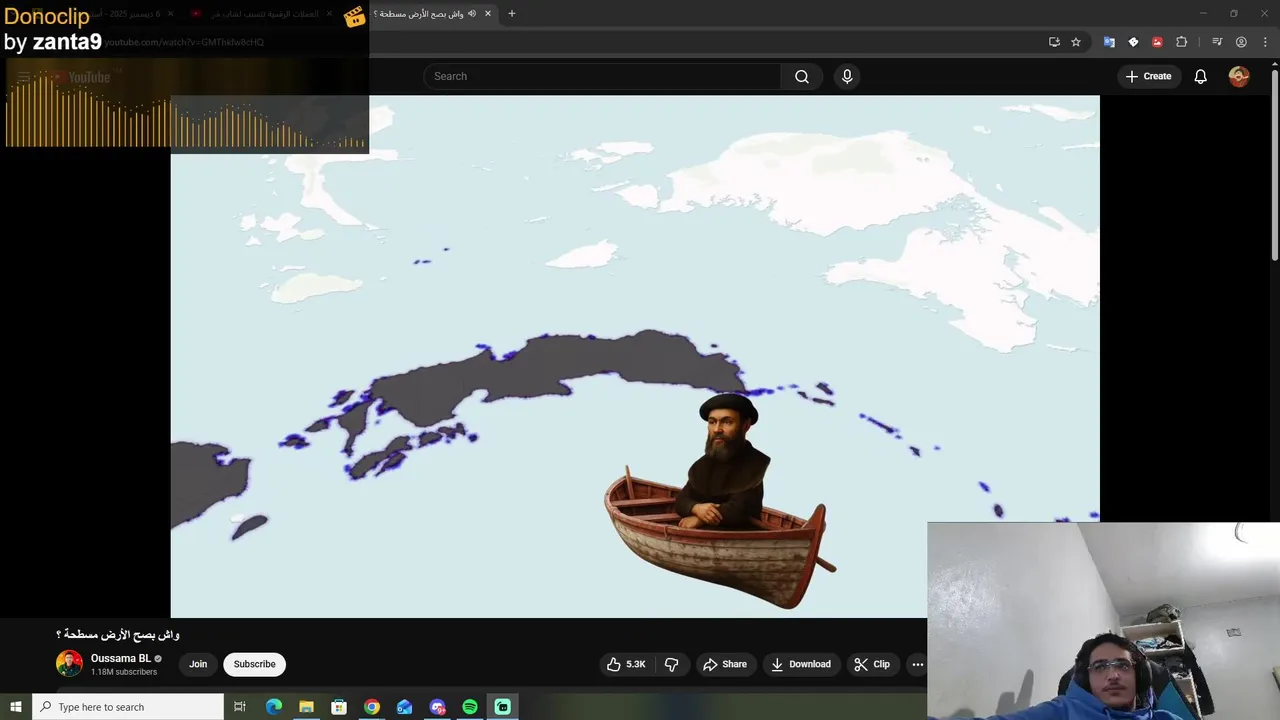Image resolution: width=1280 pixels, height=720 pixels.
Task: Open Oussama BL channel avatar
Action: coord(69,663)
